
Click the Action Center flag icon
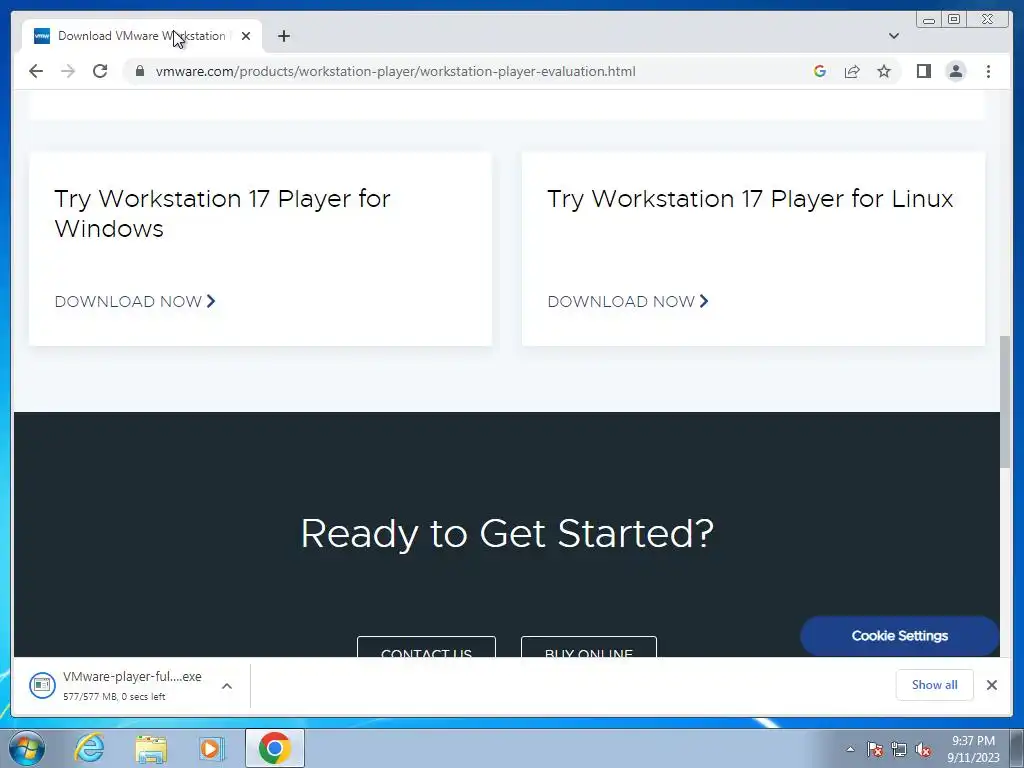[875, 749]
